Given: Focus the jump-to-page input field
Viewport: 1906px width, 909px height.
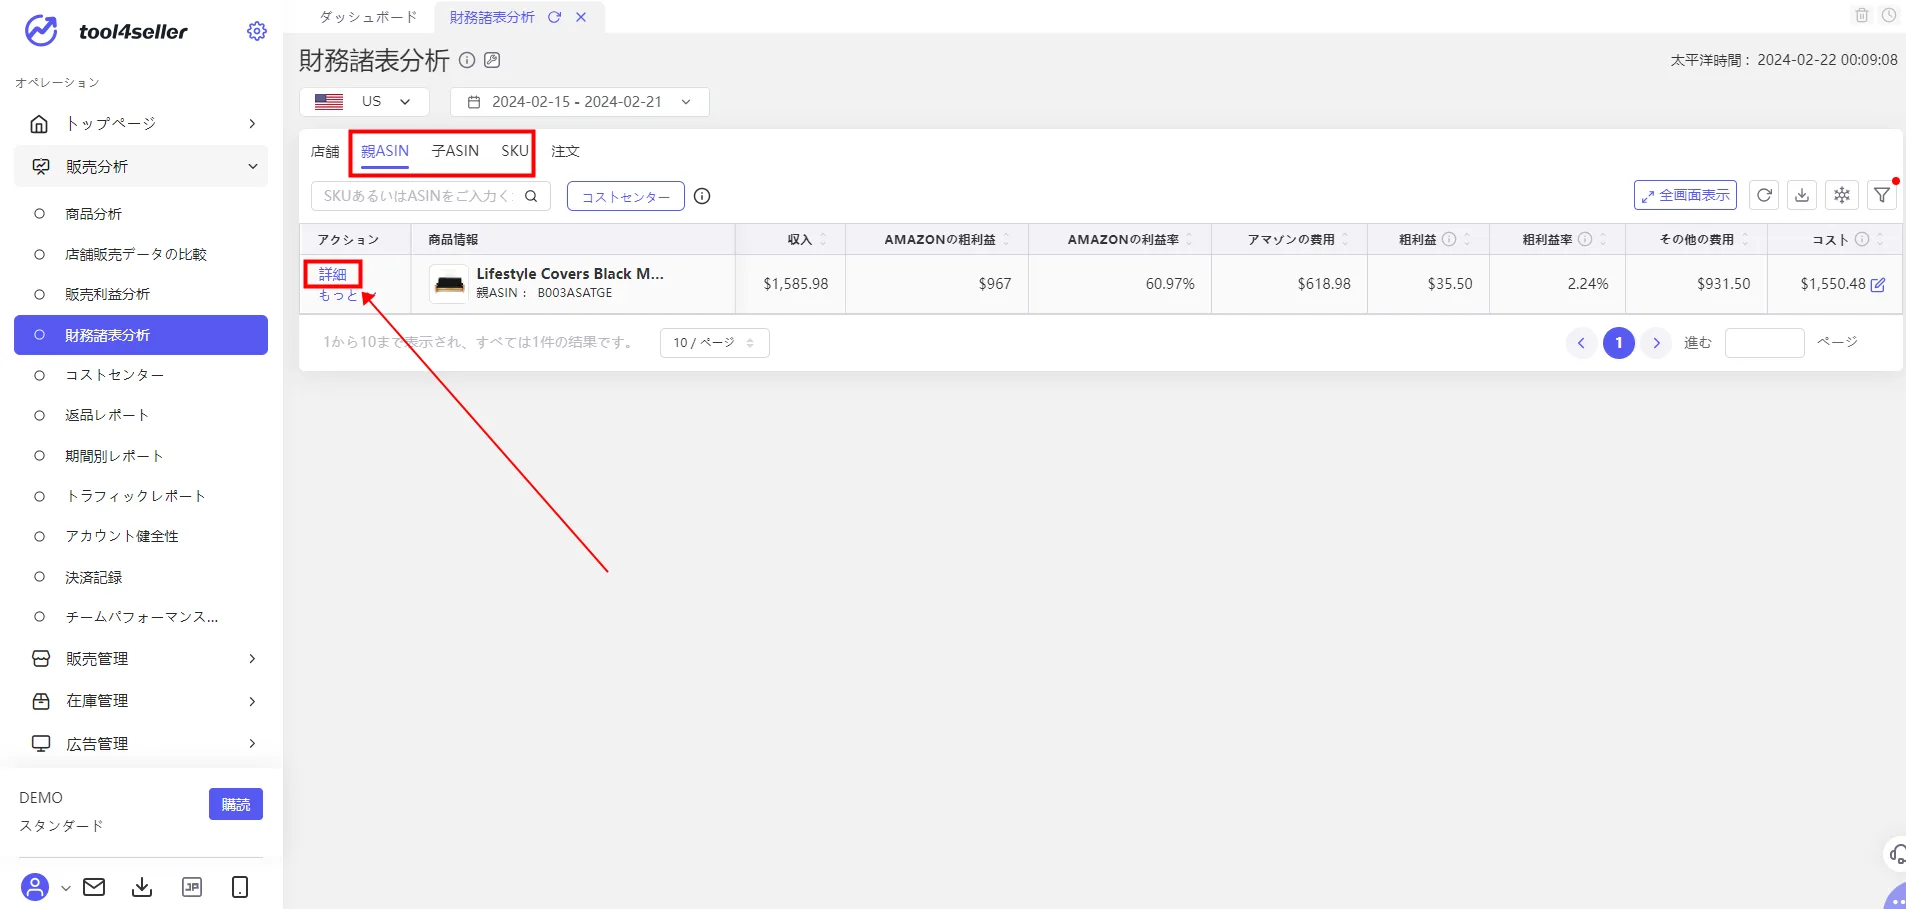Looking at the screenshot, I should 1765,343.
